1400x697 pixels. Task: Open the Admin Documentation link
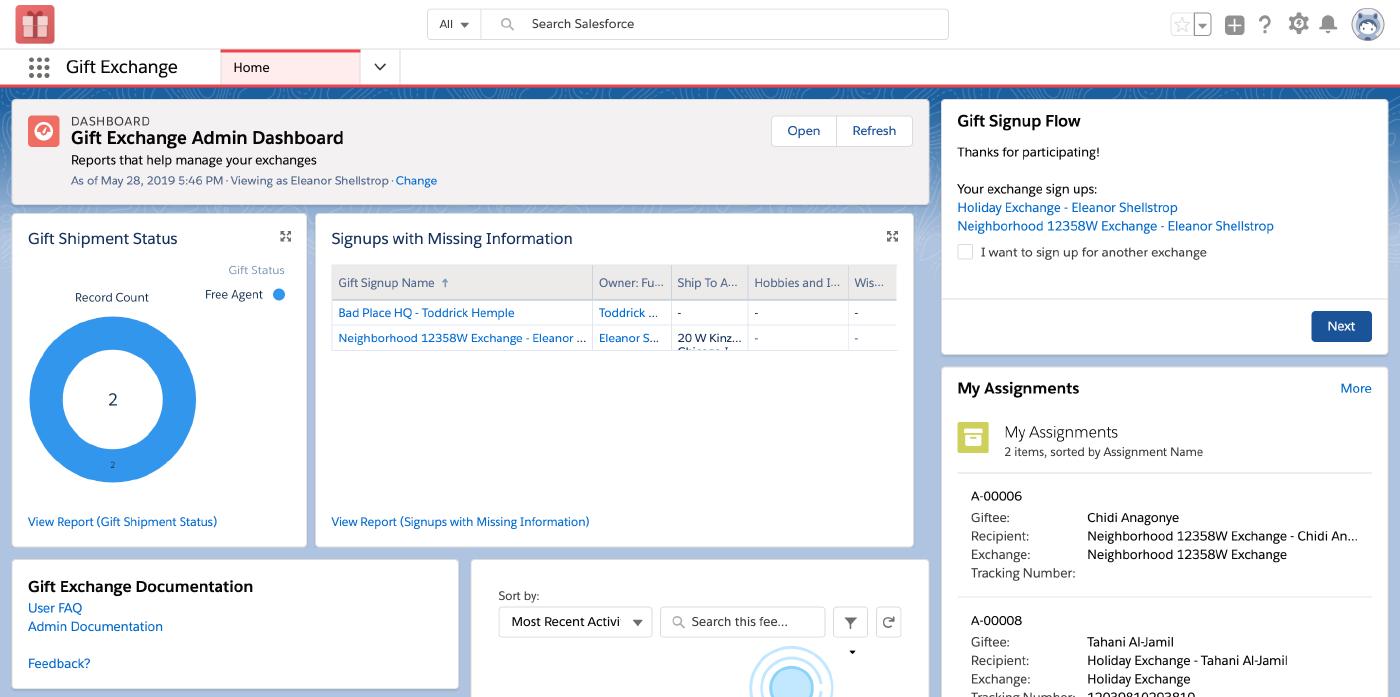pos(95,627)
